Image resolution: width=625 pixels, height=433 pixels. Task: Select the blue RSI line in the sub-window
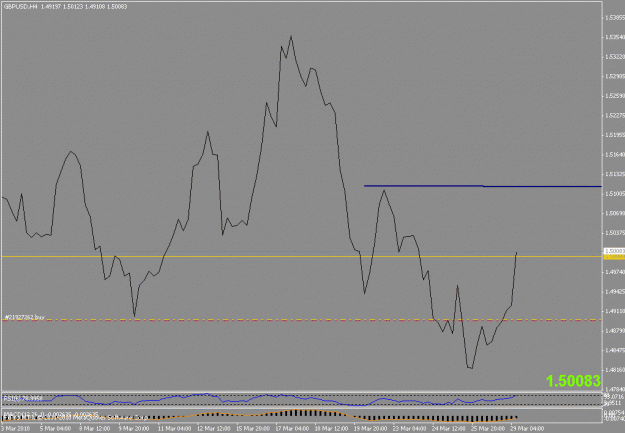tap(259, 399)
